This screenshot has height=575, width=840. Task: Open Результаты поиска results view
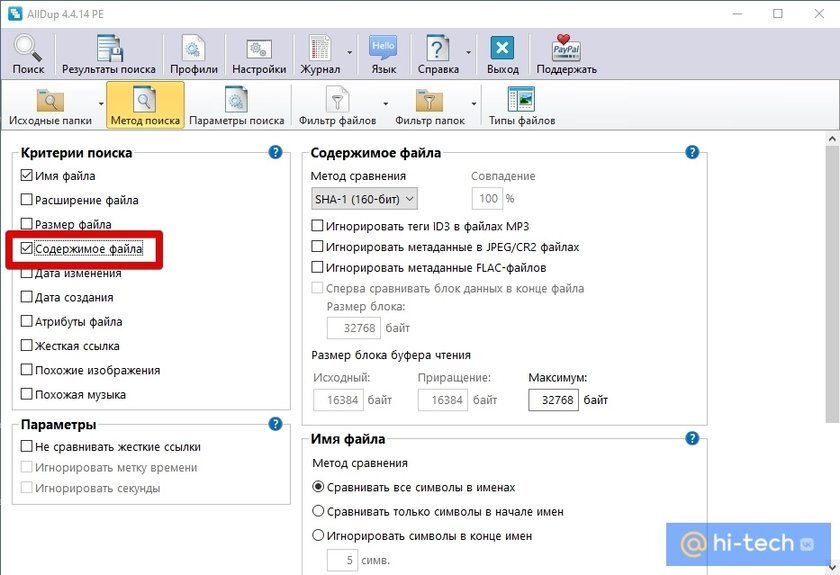[x=109, y=55]
